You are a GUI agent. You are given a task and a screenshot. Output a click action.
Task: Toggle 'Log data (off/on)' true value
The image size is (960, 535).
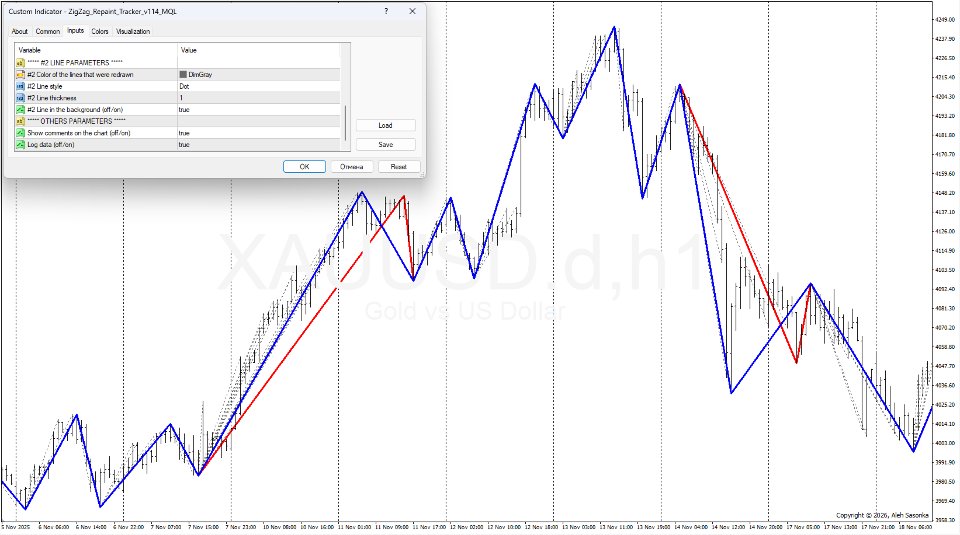pos(184,144)
